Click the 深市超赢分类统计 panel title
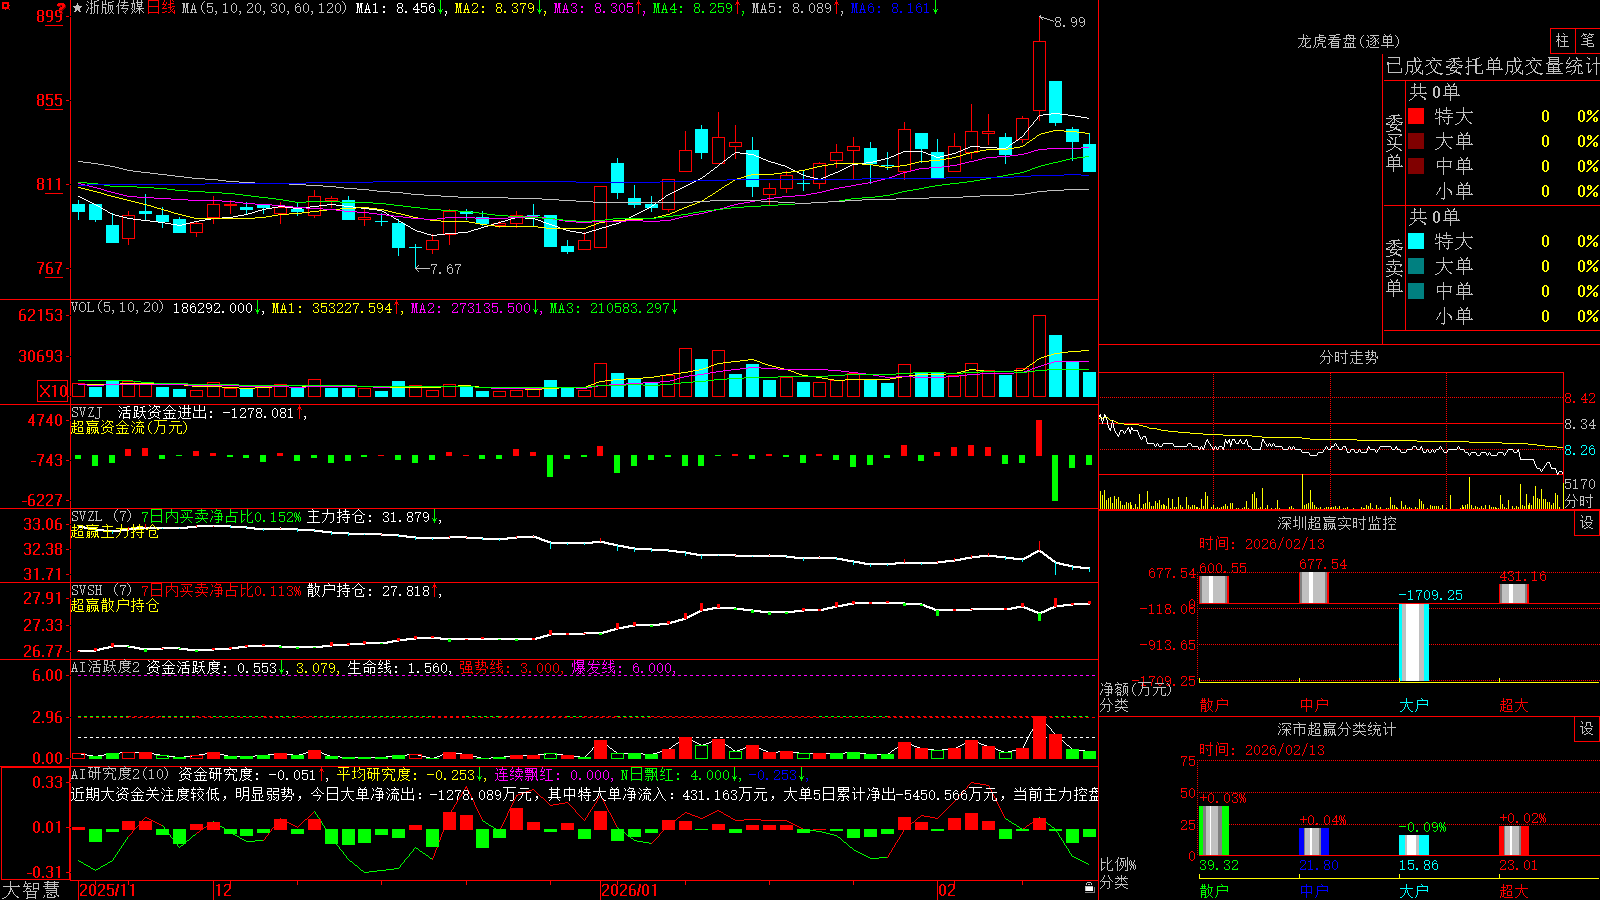Screen dimensions: 1600x900 (x=1337, y=729)
